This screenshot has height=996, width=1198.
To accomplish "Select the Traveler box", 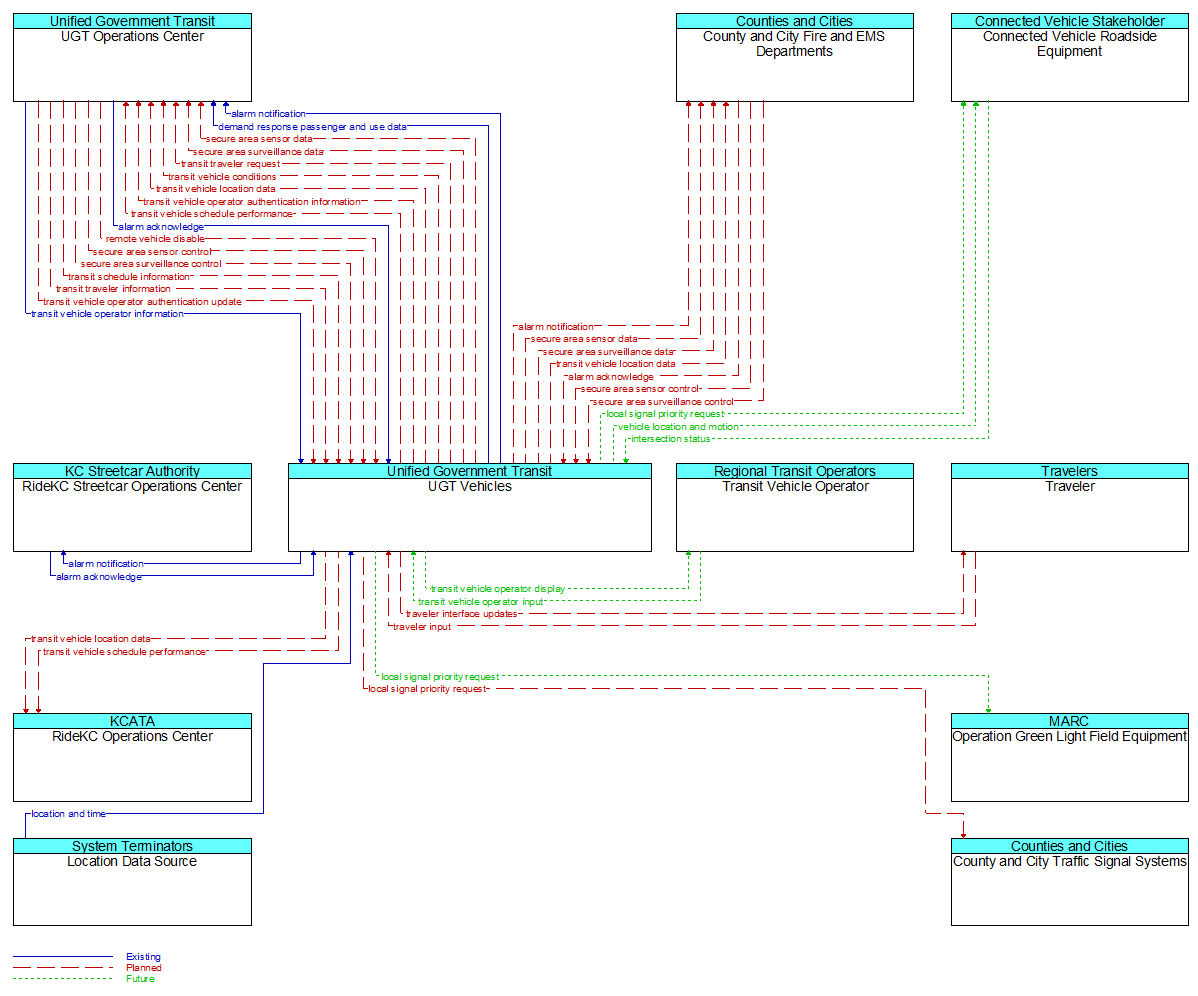I will [1070, 507].
